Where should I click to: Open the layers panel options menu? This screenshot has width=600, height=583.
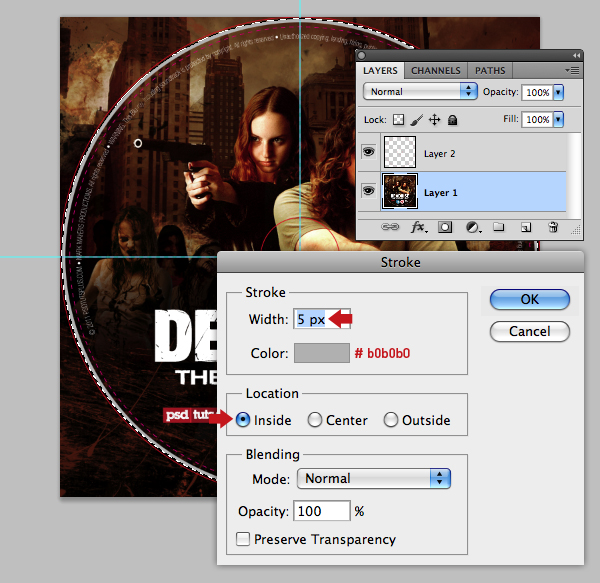[x=572, y=71]
